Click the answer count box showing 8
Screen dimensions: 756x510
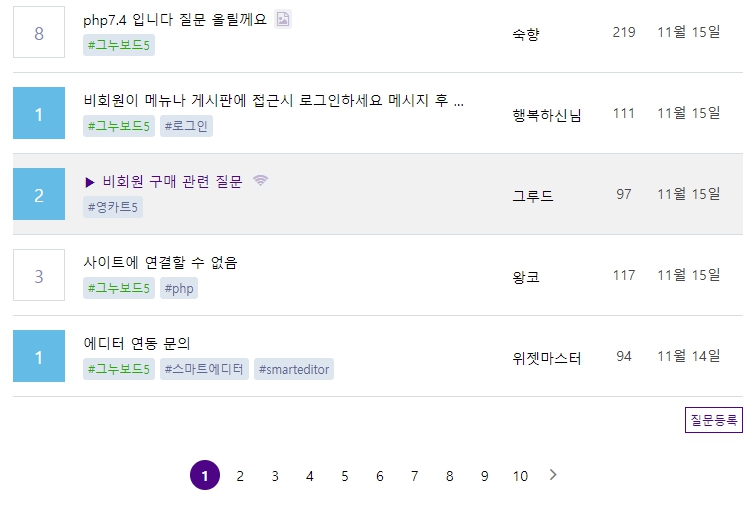[39, 33]
